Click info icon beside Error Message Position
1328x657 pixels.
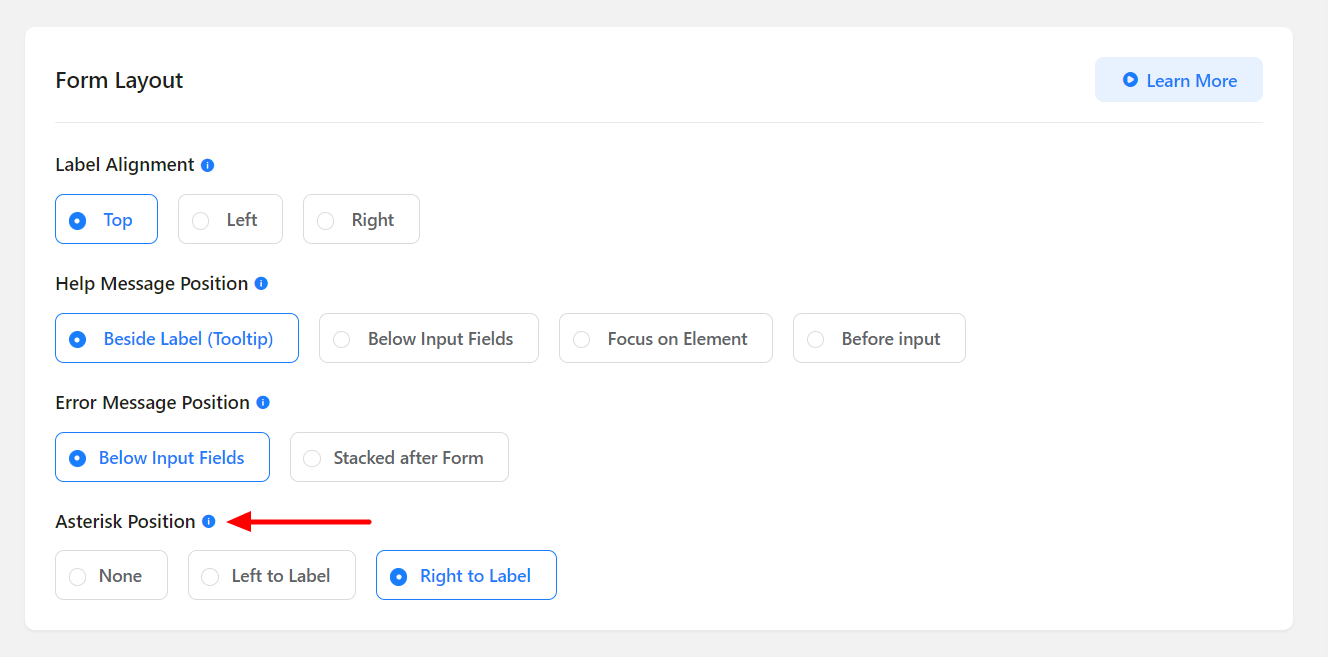(x=263, y=403)
